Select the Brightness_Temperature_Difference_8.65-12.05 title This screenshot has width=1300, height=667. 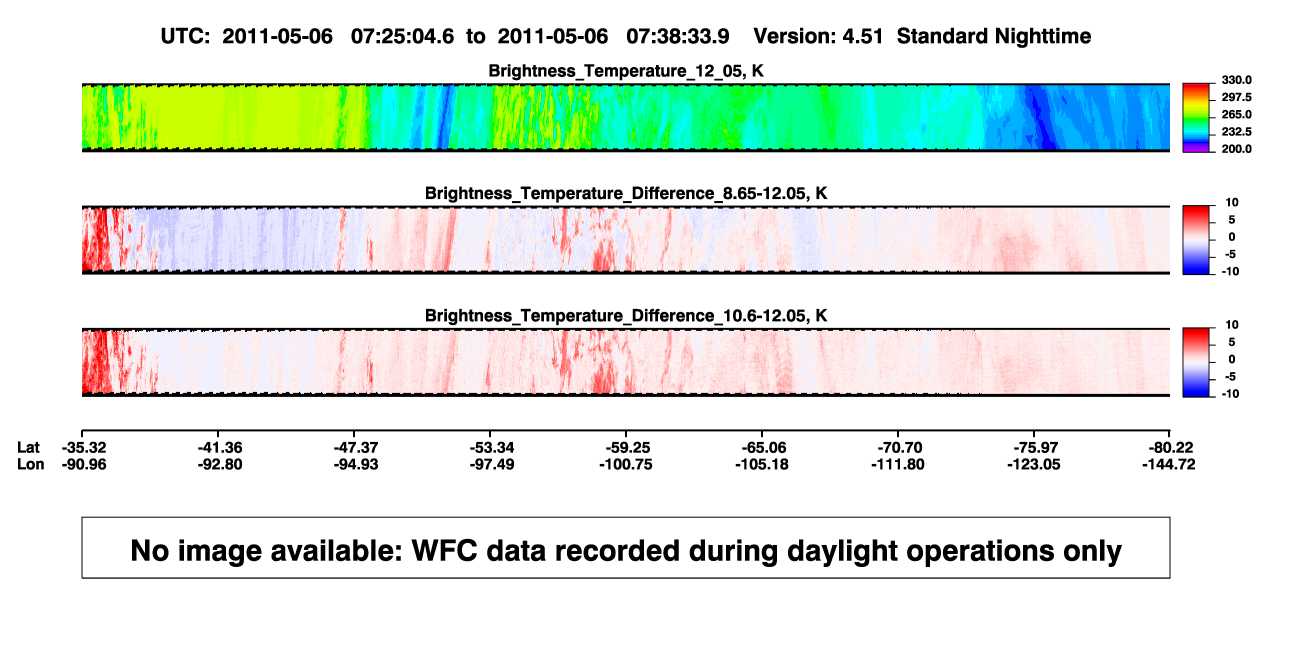(x=626, y=193)
